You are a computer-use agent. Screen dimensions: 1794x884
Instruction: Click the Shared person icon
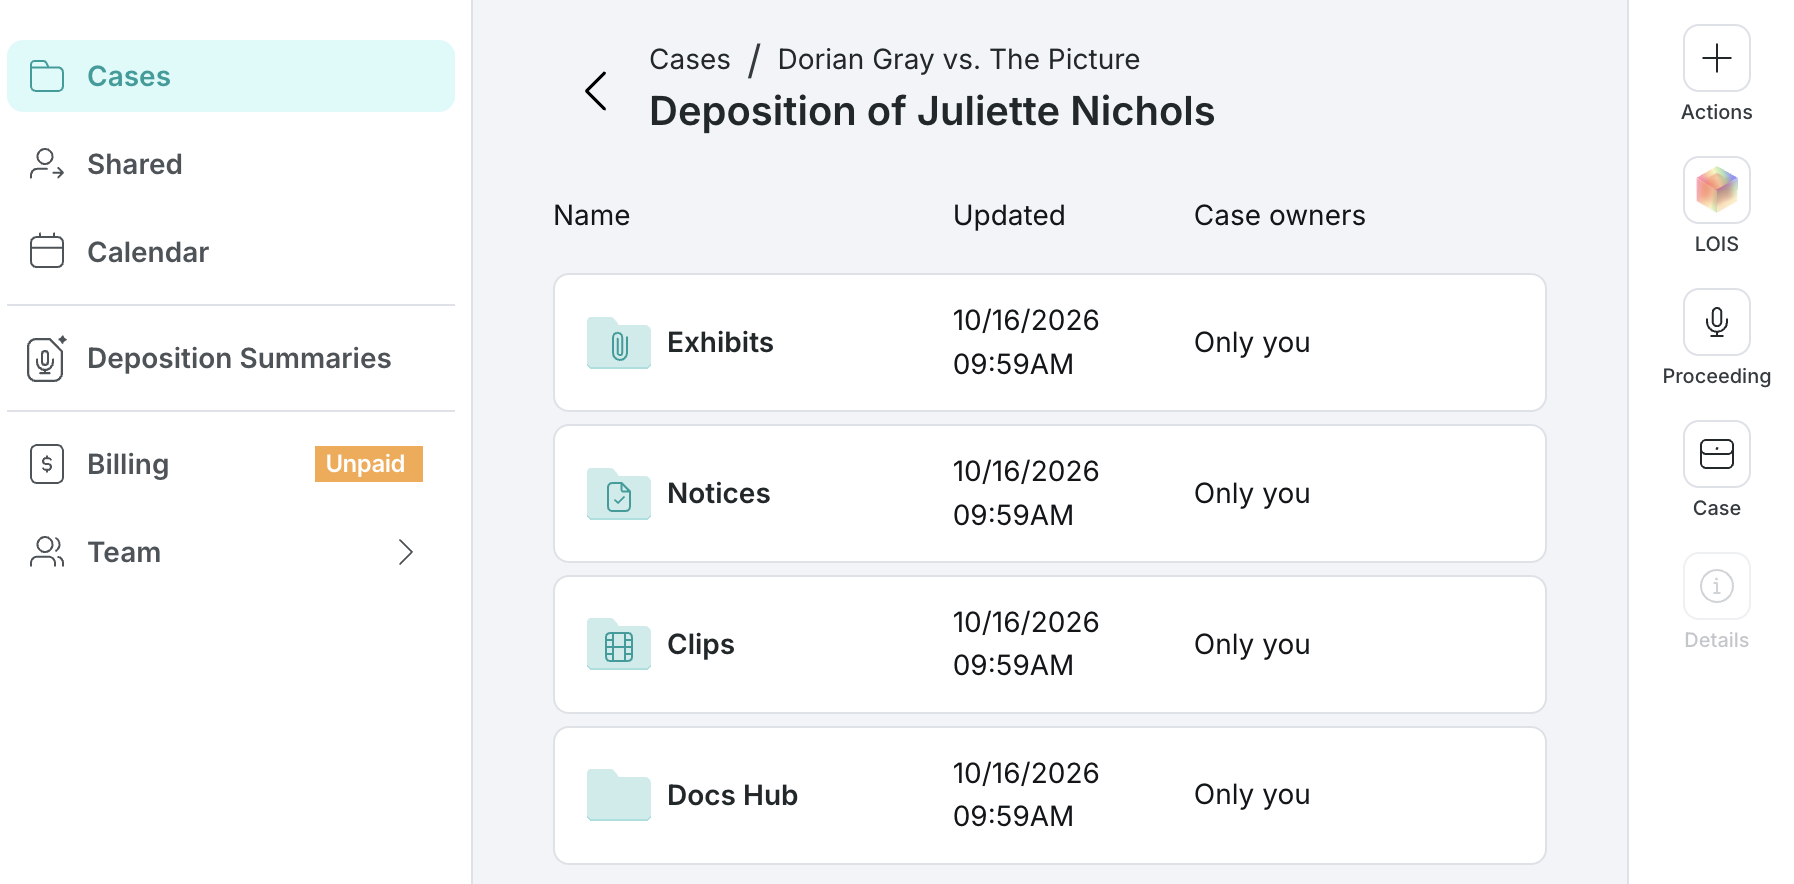47,164
